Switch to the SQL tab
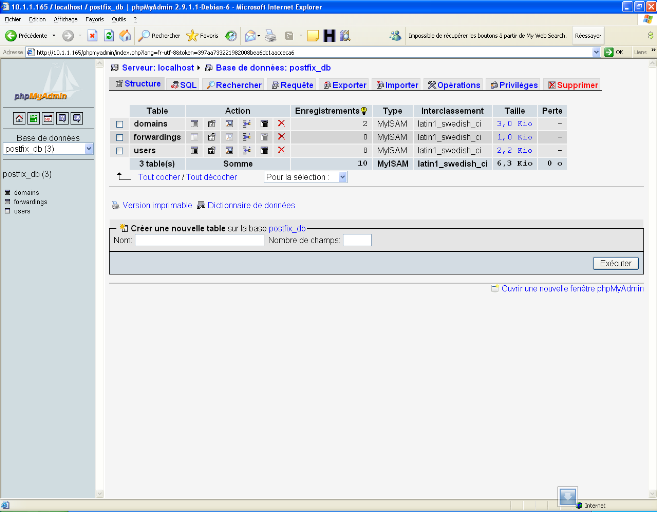Image resolution: width=657 pixels, height=512 pixels. pos(183,85)
